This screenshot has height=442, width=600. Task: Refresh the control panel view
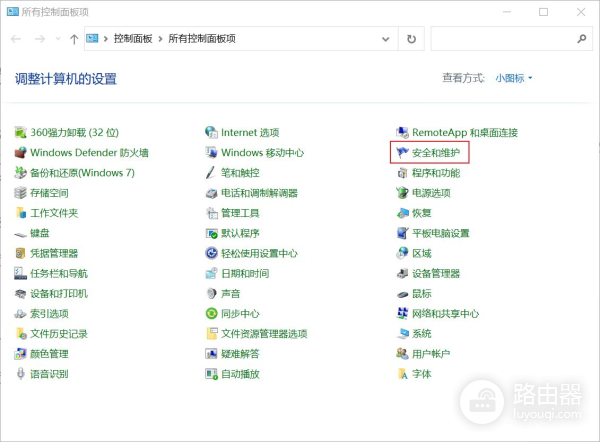click(x=411, y=39)
